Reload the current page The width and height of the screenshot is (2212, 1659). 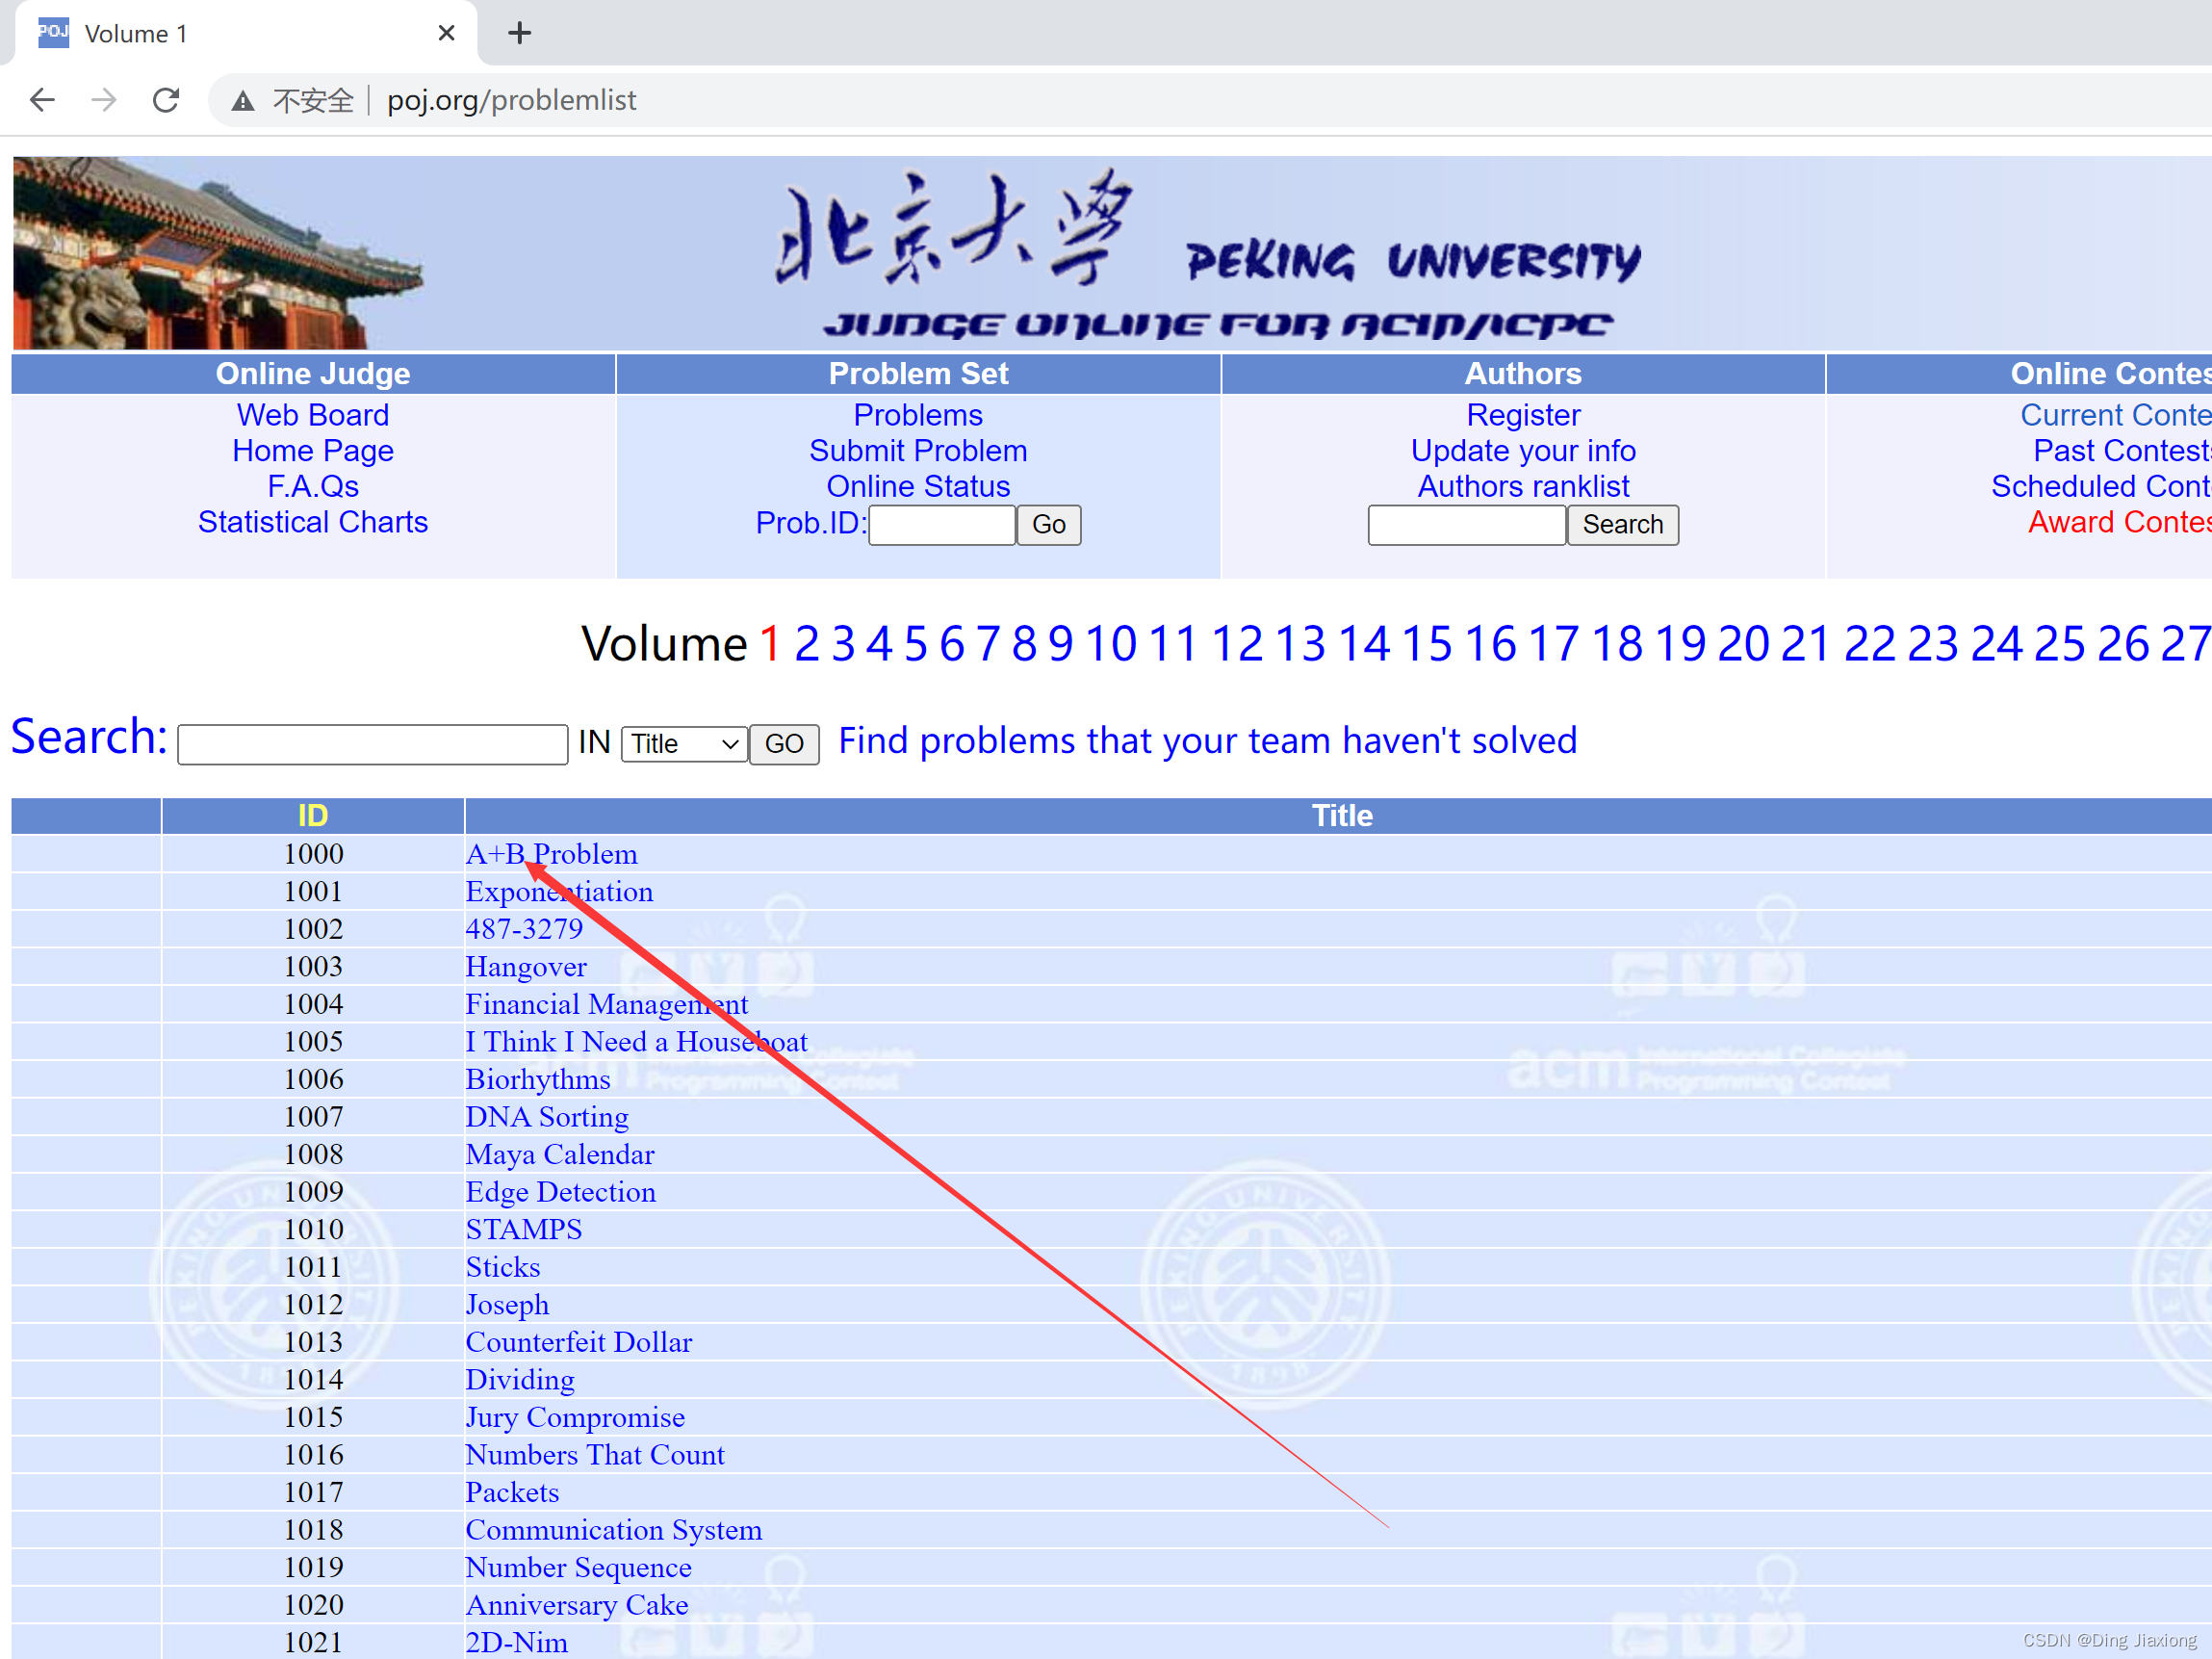click(x=166, y=99)
